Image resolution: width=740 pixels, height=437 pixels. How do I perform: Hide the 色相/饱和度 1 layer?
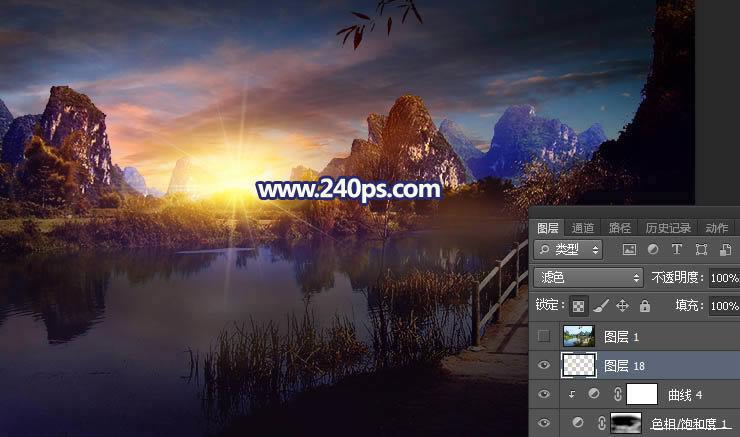click(544, 423)
